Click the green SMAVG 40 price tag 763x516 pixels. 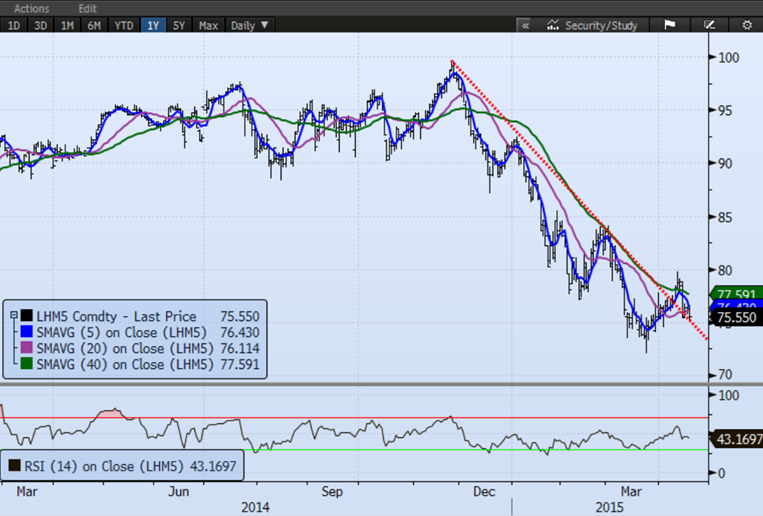coord(737,294)
